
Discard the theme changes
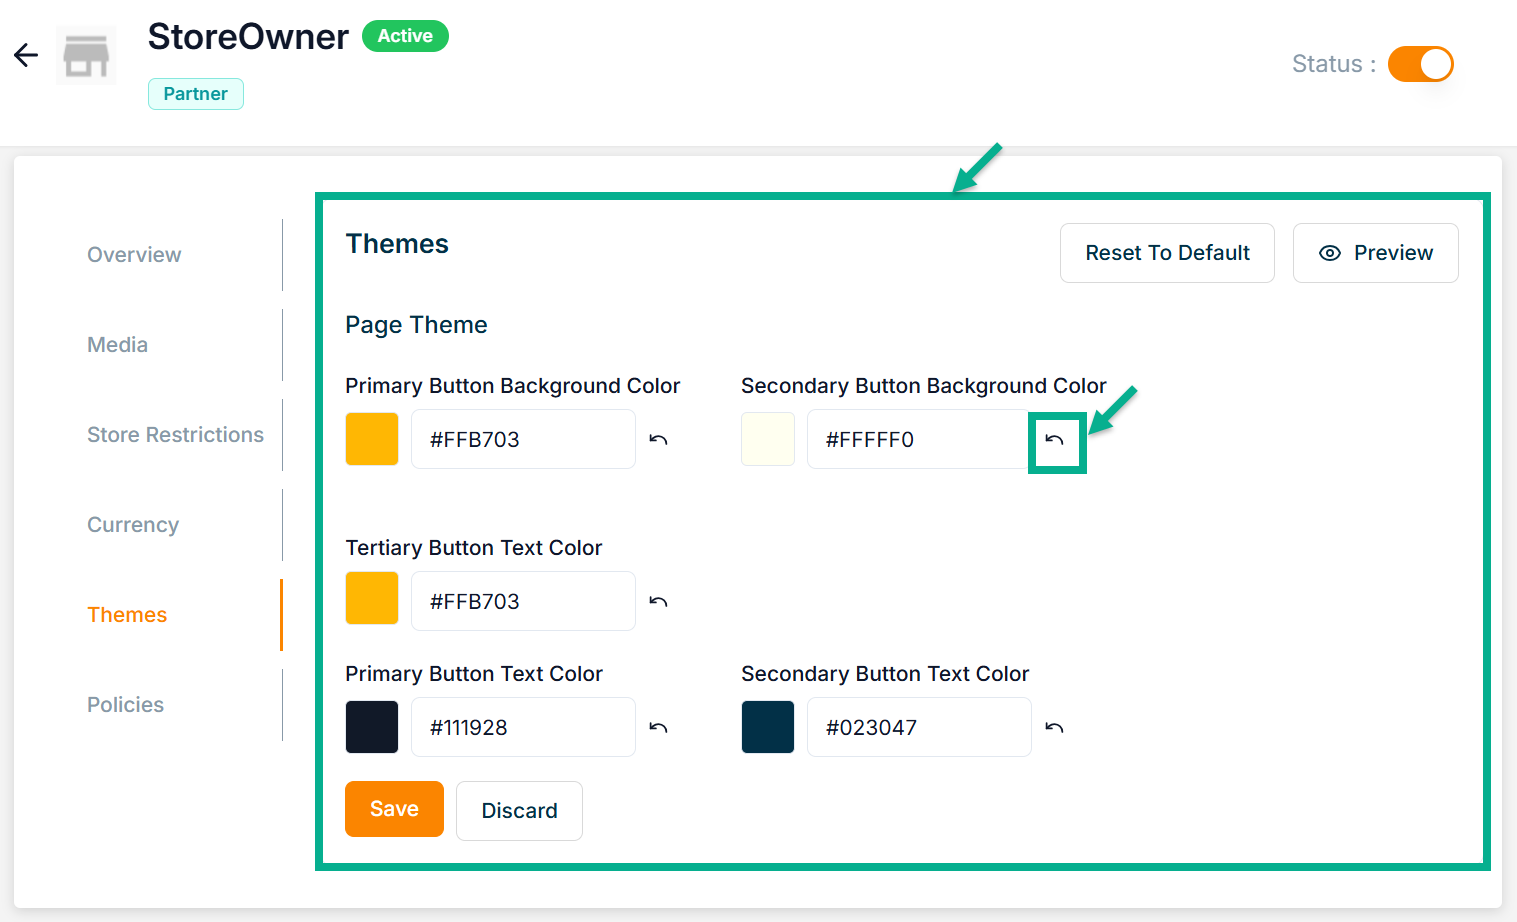(519, 811)
